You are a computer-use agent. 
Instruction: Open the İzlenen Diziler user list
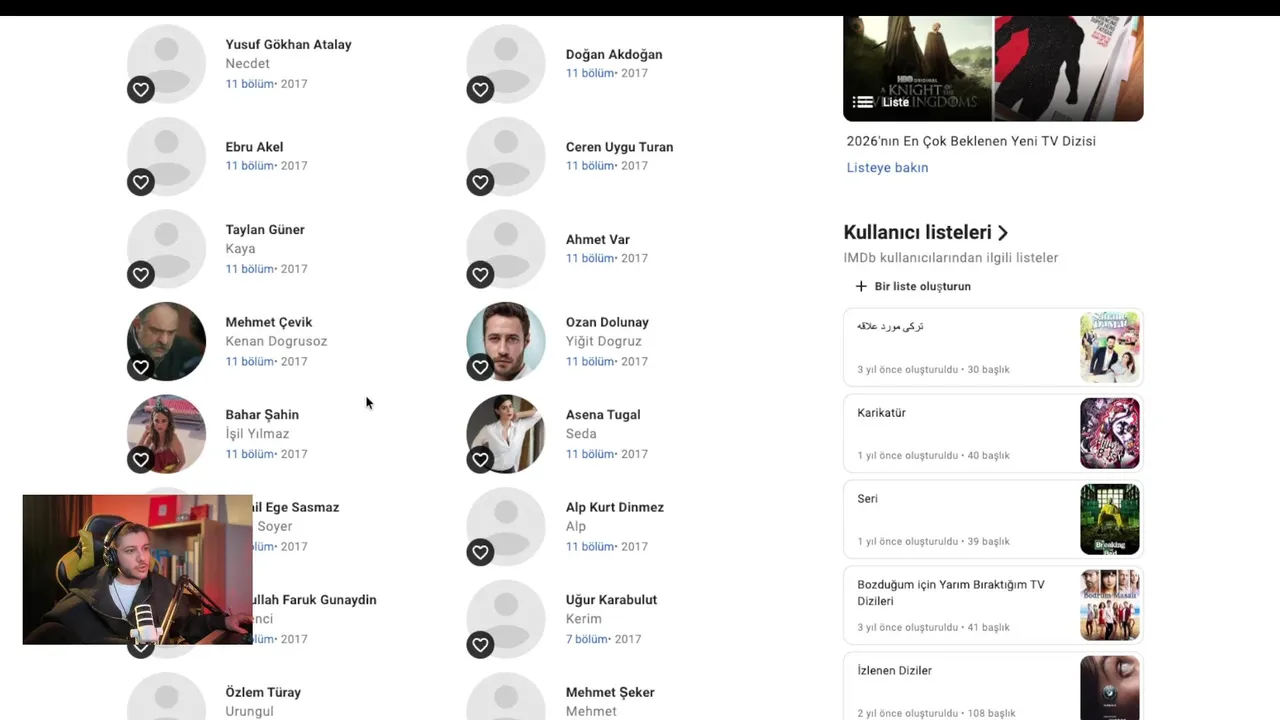[993, 688]
